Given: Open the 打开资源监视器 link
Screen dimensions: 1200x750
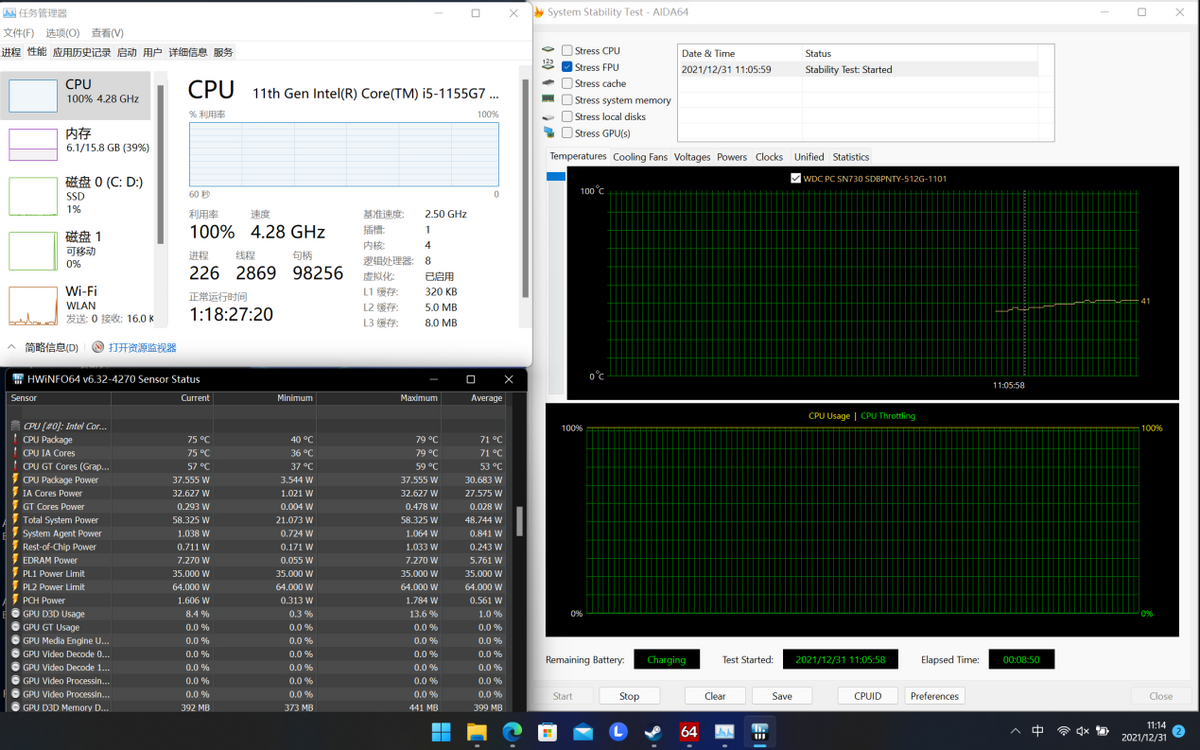Looking at the screenshot, I should [142, 347].
